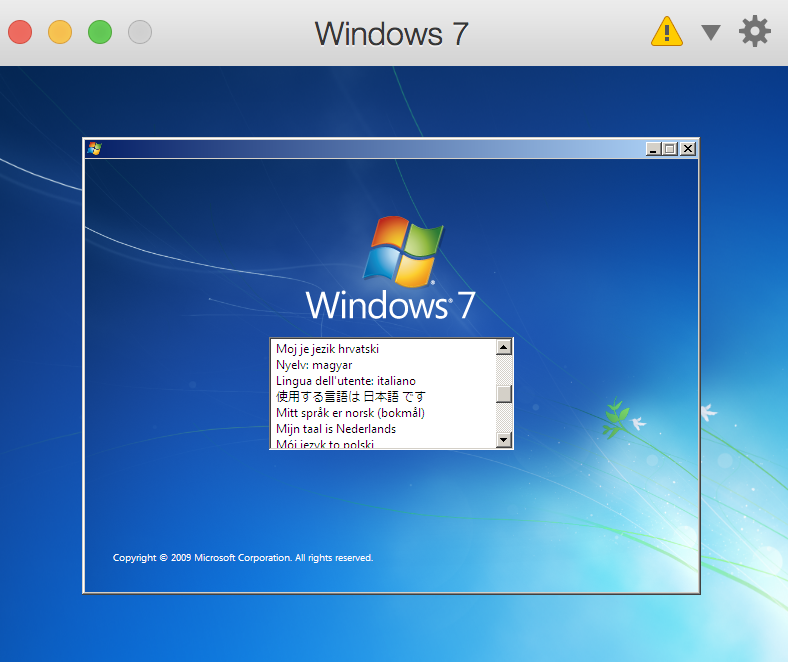Click the gray fourth titlebar button
The image size is (788, 662).
click(140, 32)
